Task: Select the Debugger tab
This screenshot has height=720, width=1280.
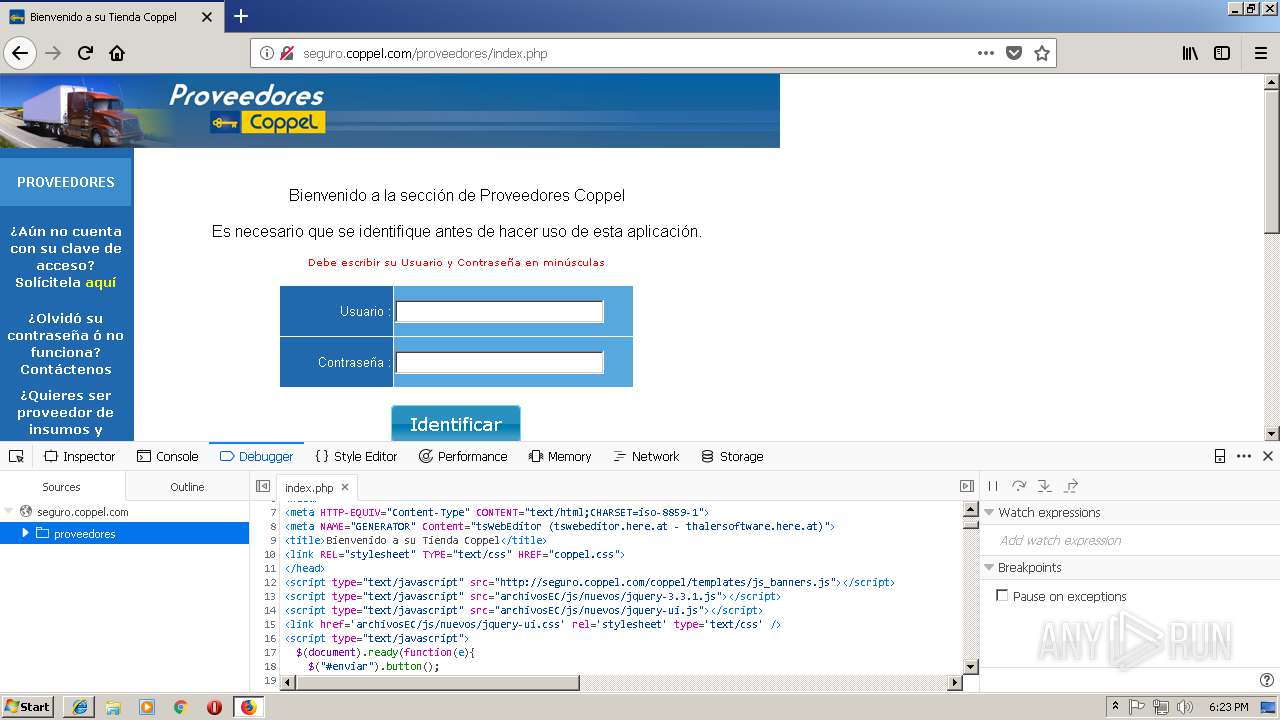Action: [x=256, y=456]
